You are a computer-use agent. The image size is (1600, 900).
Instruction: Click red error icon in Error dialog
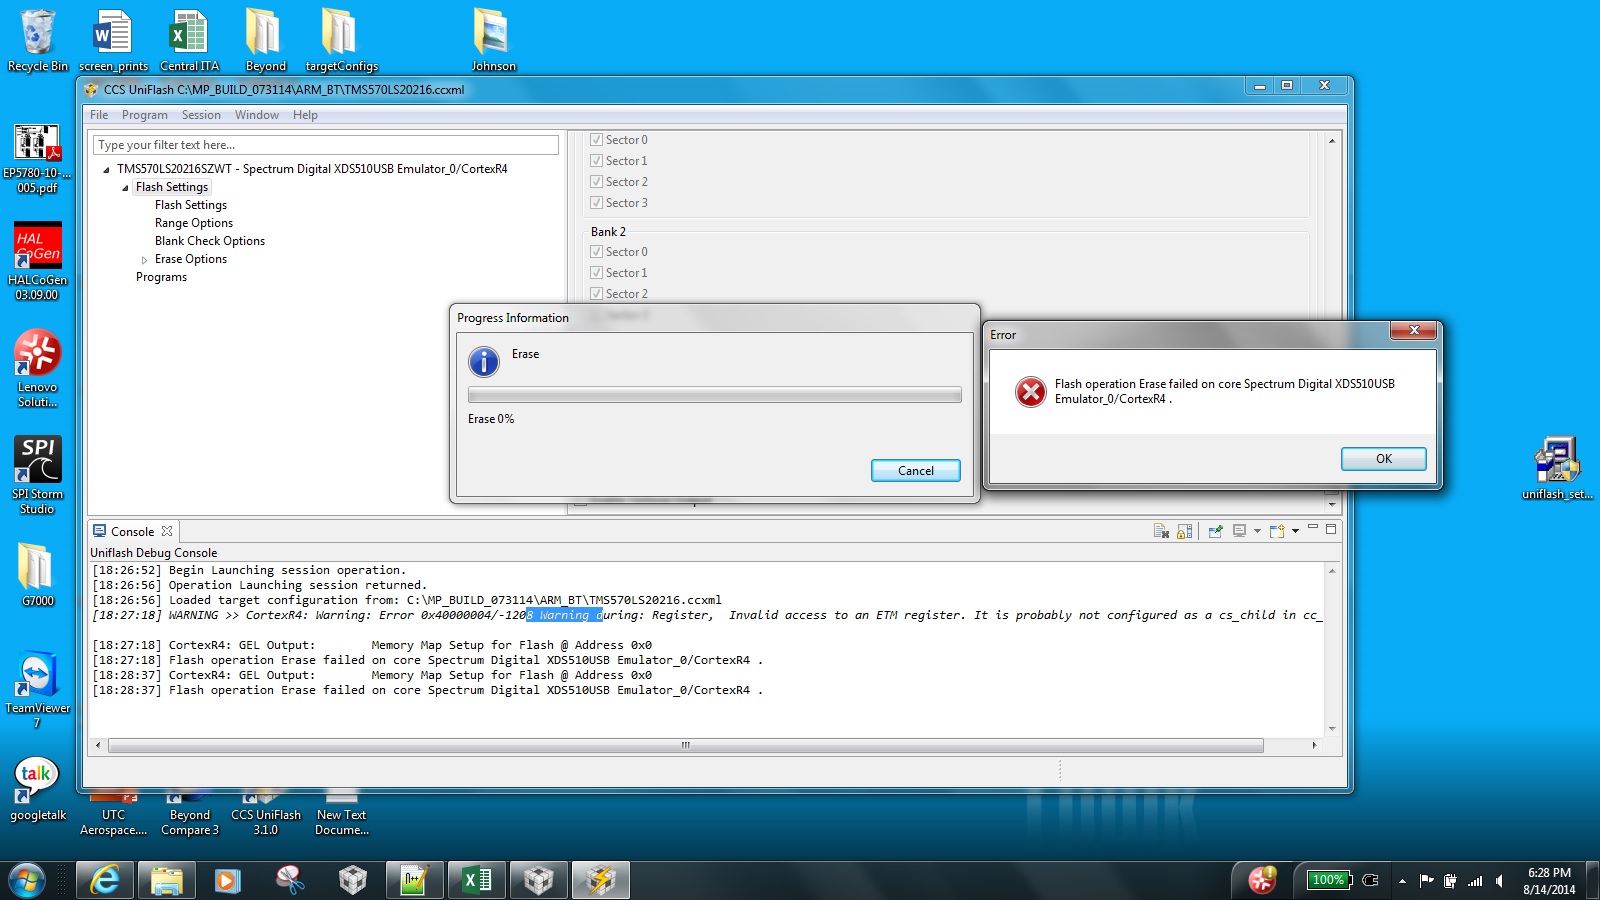1030,391
